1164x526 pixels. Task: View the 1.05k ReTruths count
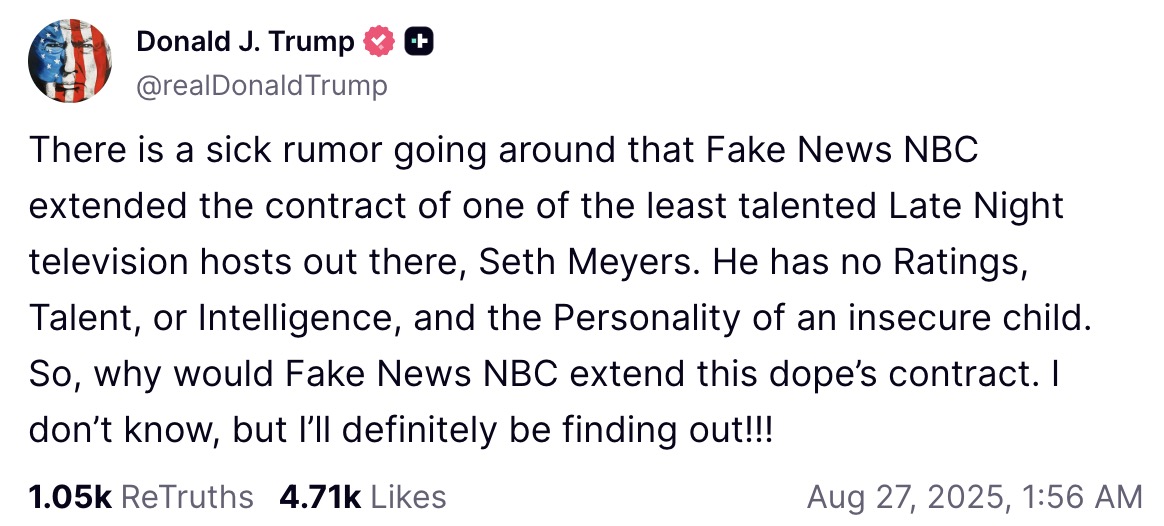(x=70, y=497)
